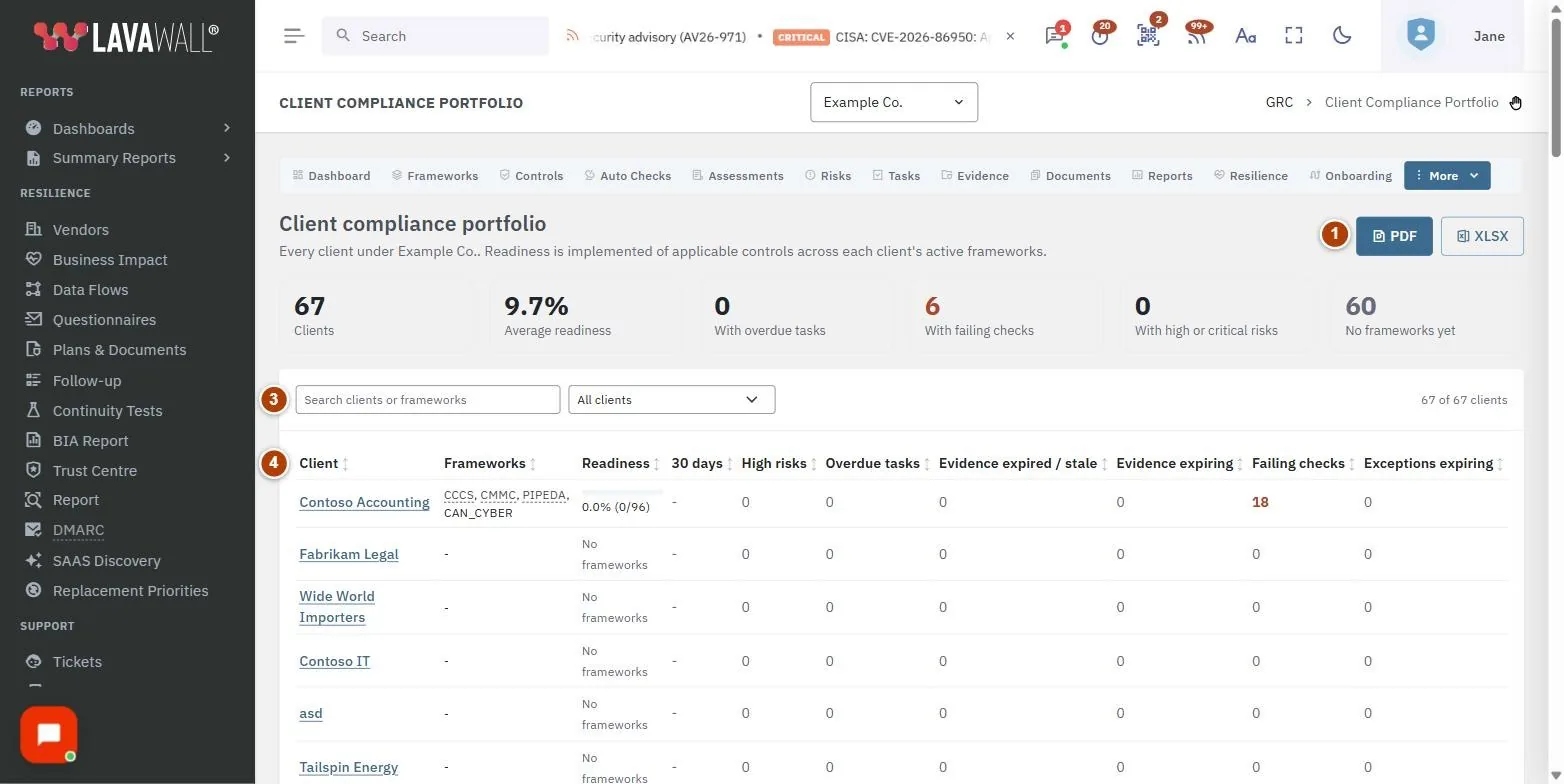This screenshot has height=784, width=1564.
Task: Toggle fullscreen mode icon
Action: tap(1294, 36)
